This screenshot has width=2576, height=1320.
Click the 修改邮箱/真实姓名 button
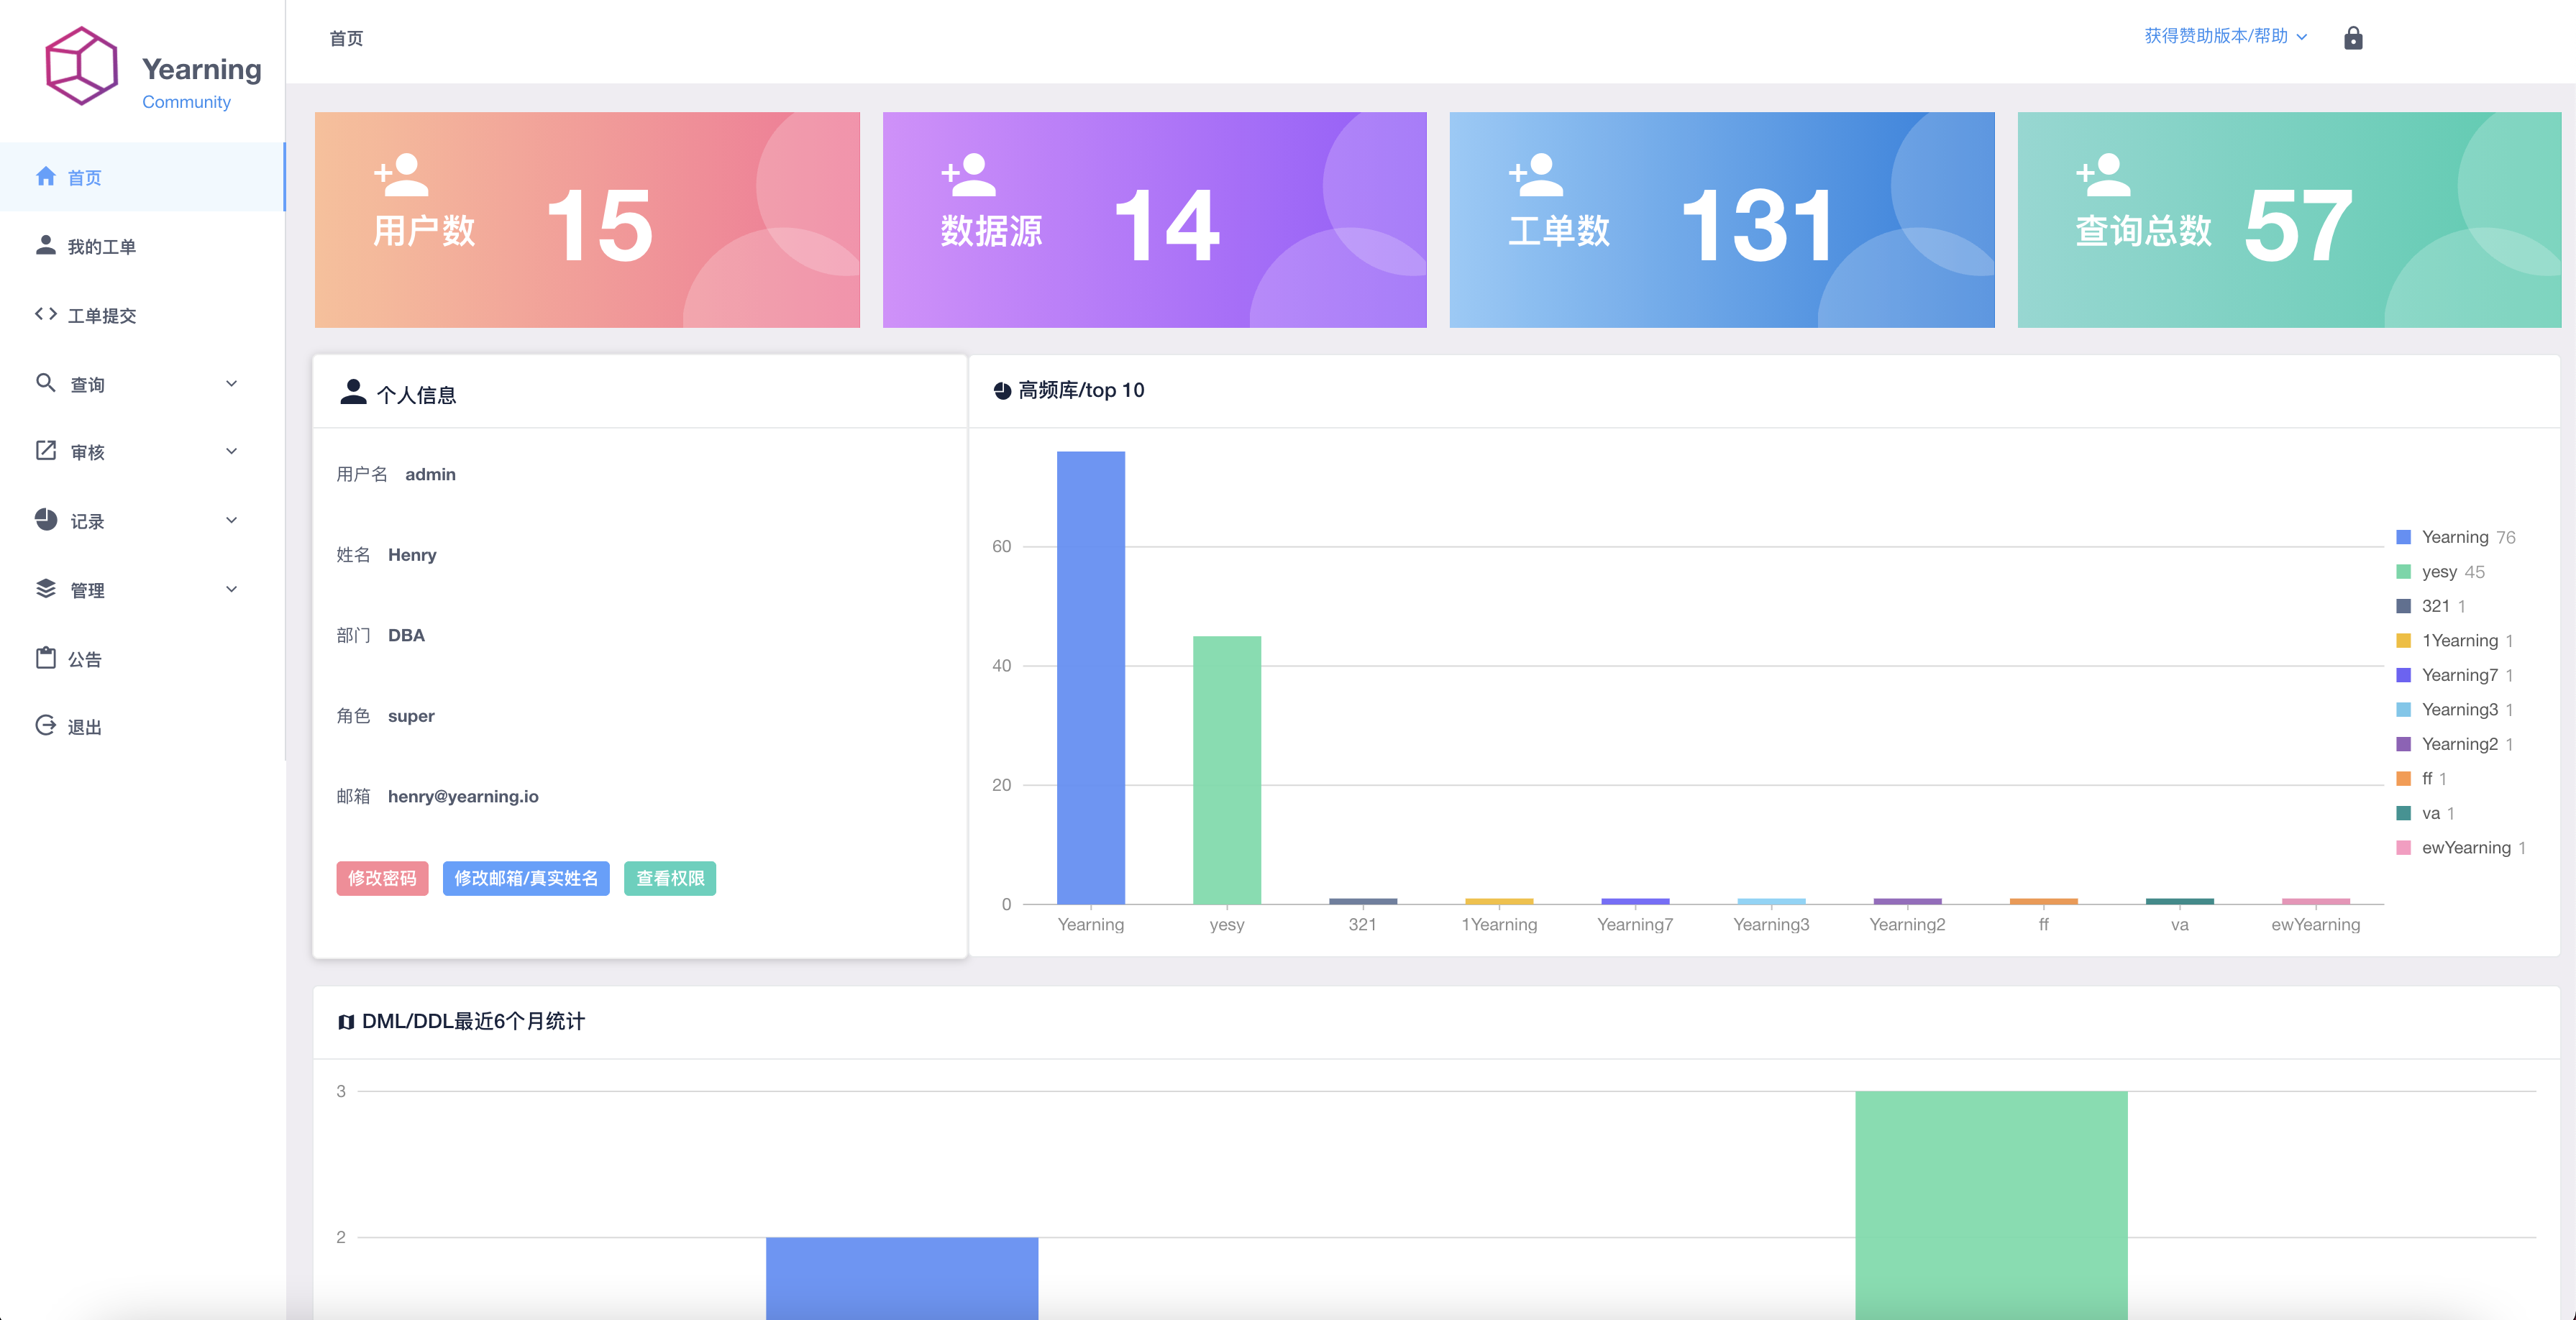click(526, 878)
